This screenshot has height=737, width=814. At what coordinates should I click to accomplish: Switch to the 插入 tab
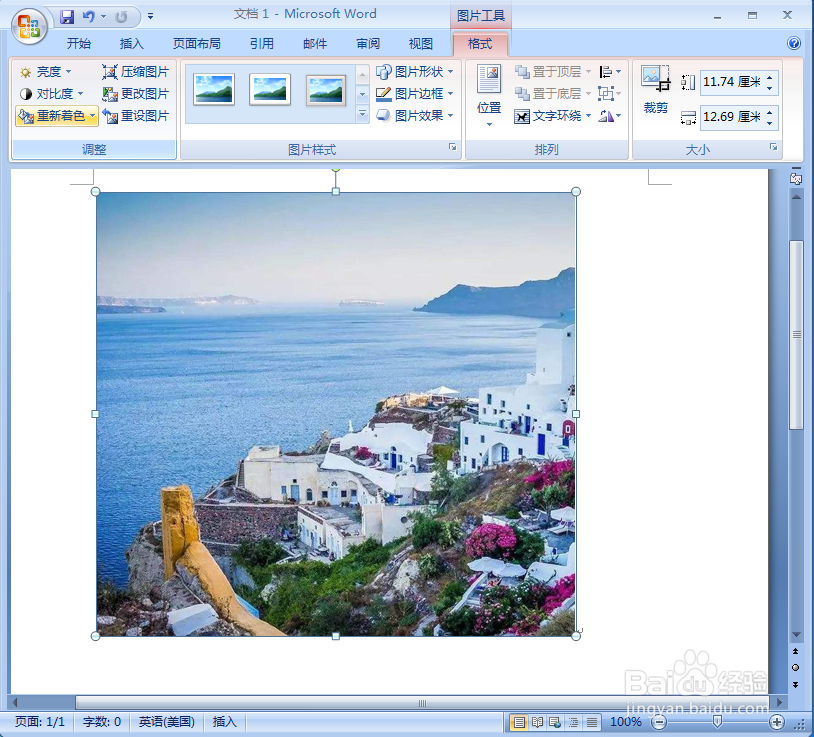[x=131, y=44]
